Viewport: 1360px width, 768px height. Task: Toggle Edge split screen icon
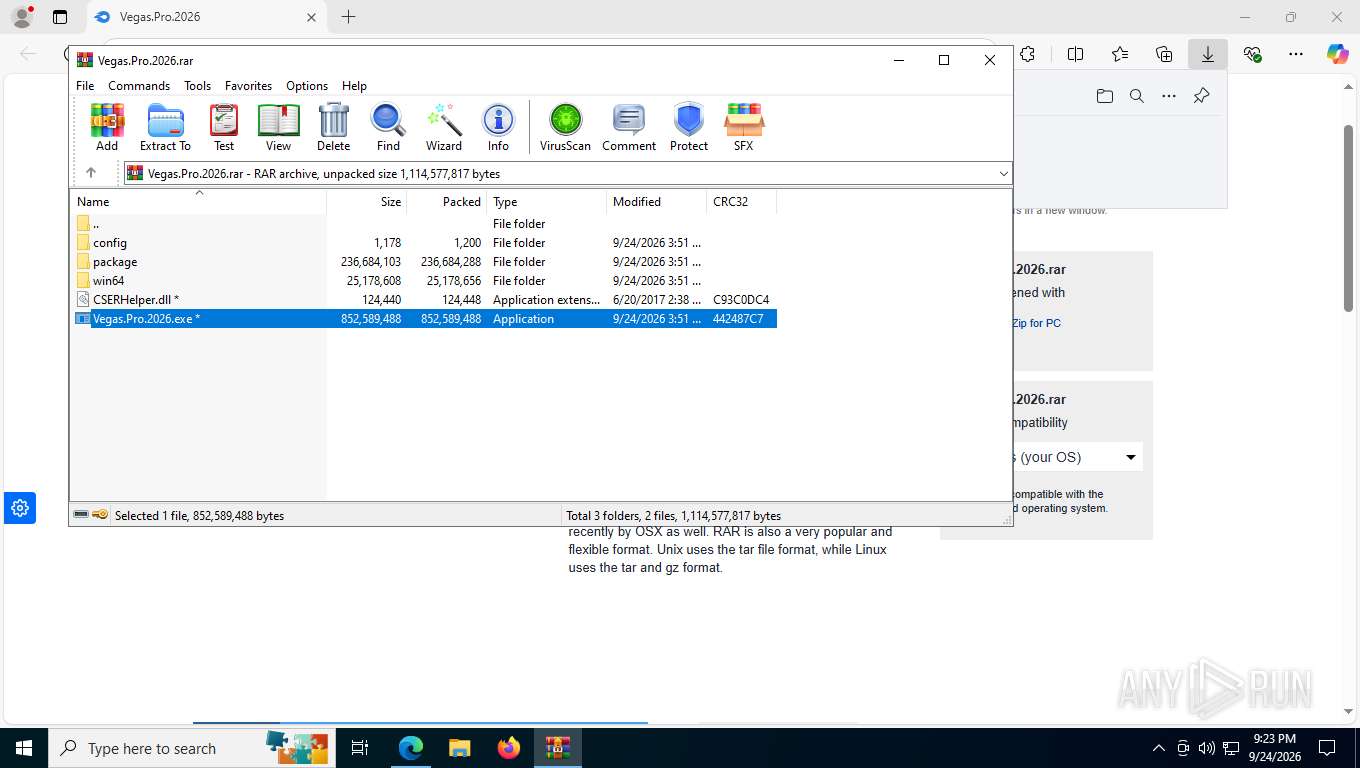pos(1076,55)
